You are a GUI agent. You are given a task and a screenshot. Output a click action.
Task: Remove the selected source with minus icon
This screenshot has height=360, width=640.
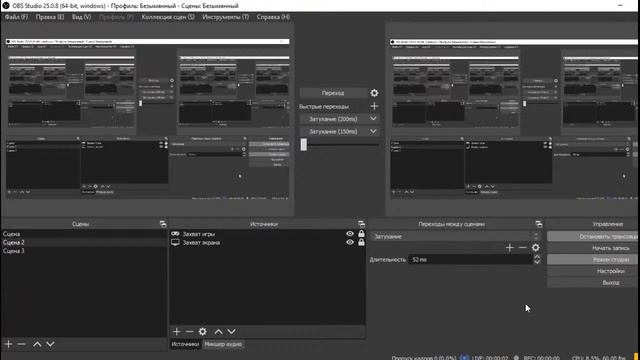pos(189,331)
